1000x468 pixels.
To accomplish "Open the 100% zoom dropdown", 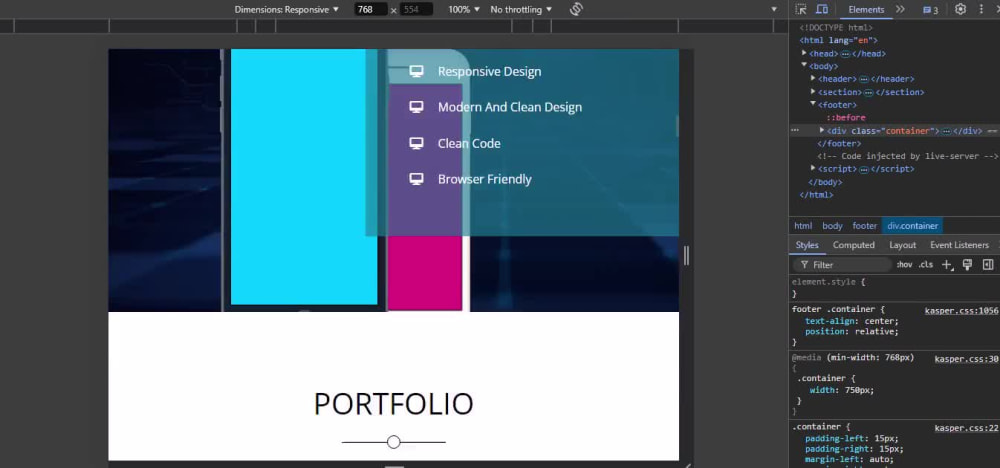I will pos(464,10).
